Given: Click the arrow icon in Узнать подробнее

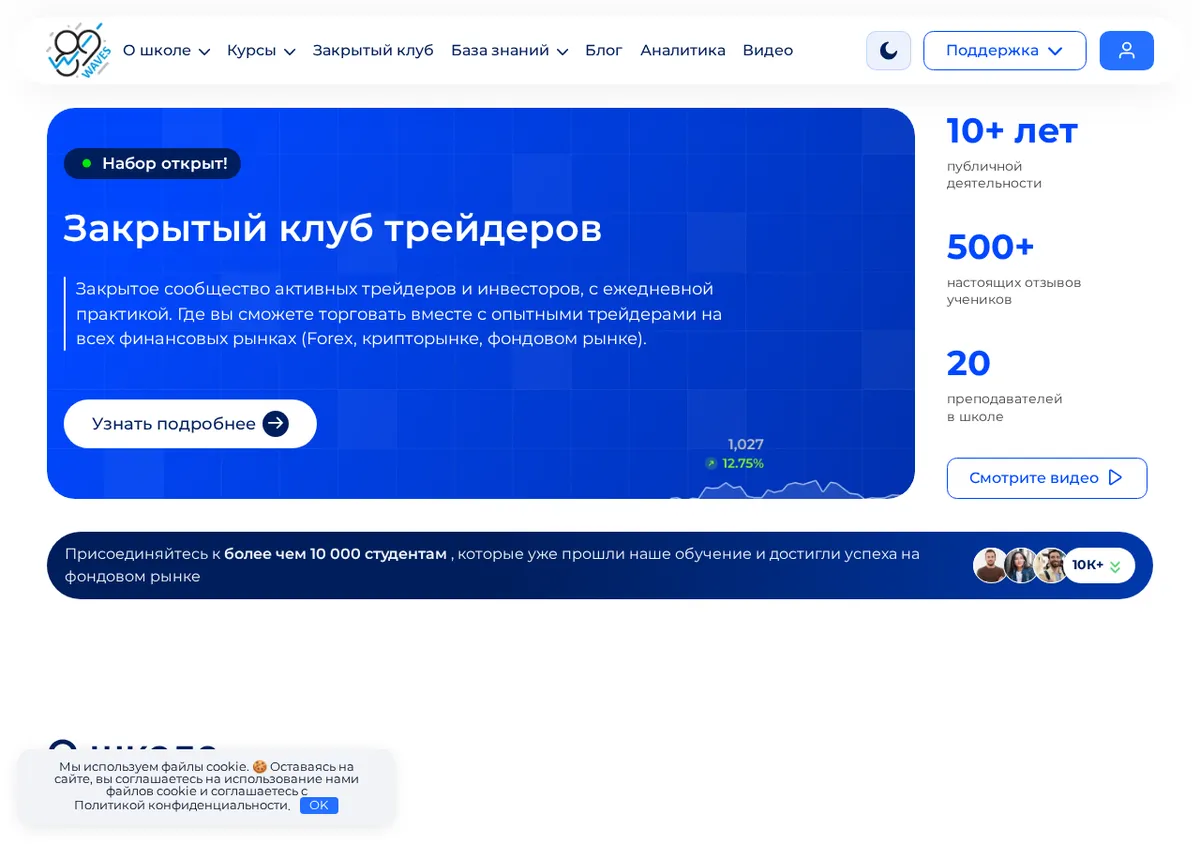Looking at the screenshot, I should [x=276, y=424].
